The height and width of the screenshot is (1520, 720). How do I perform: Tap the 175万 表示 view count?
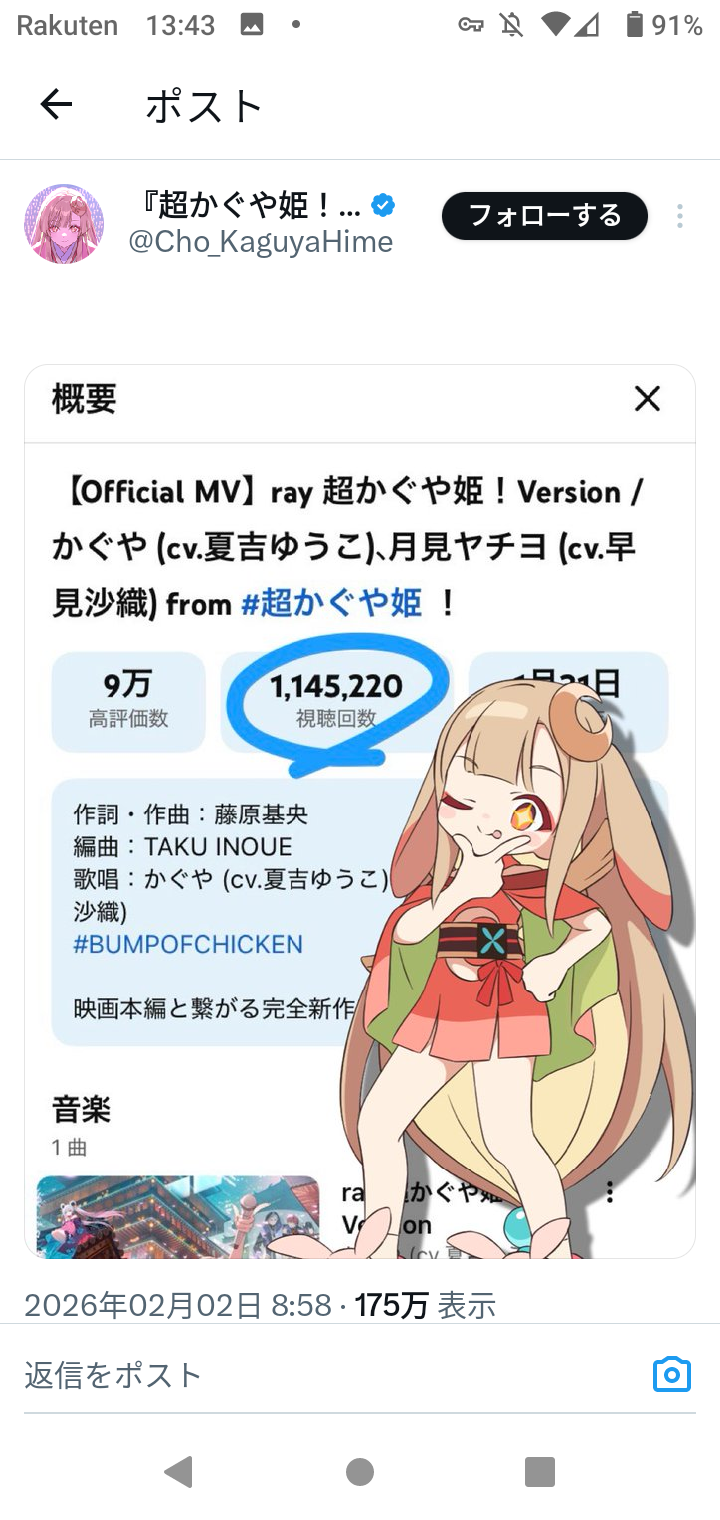click(x=426, y=1305)
